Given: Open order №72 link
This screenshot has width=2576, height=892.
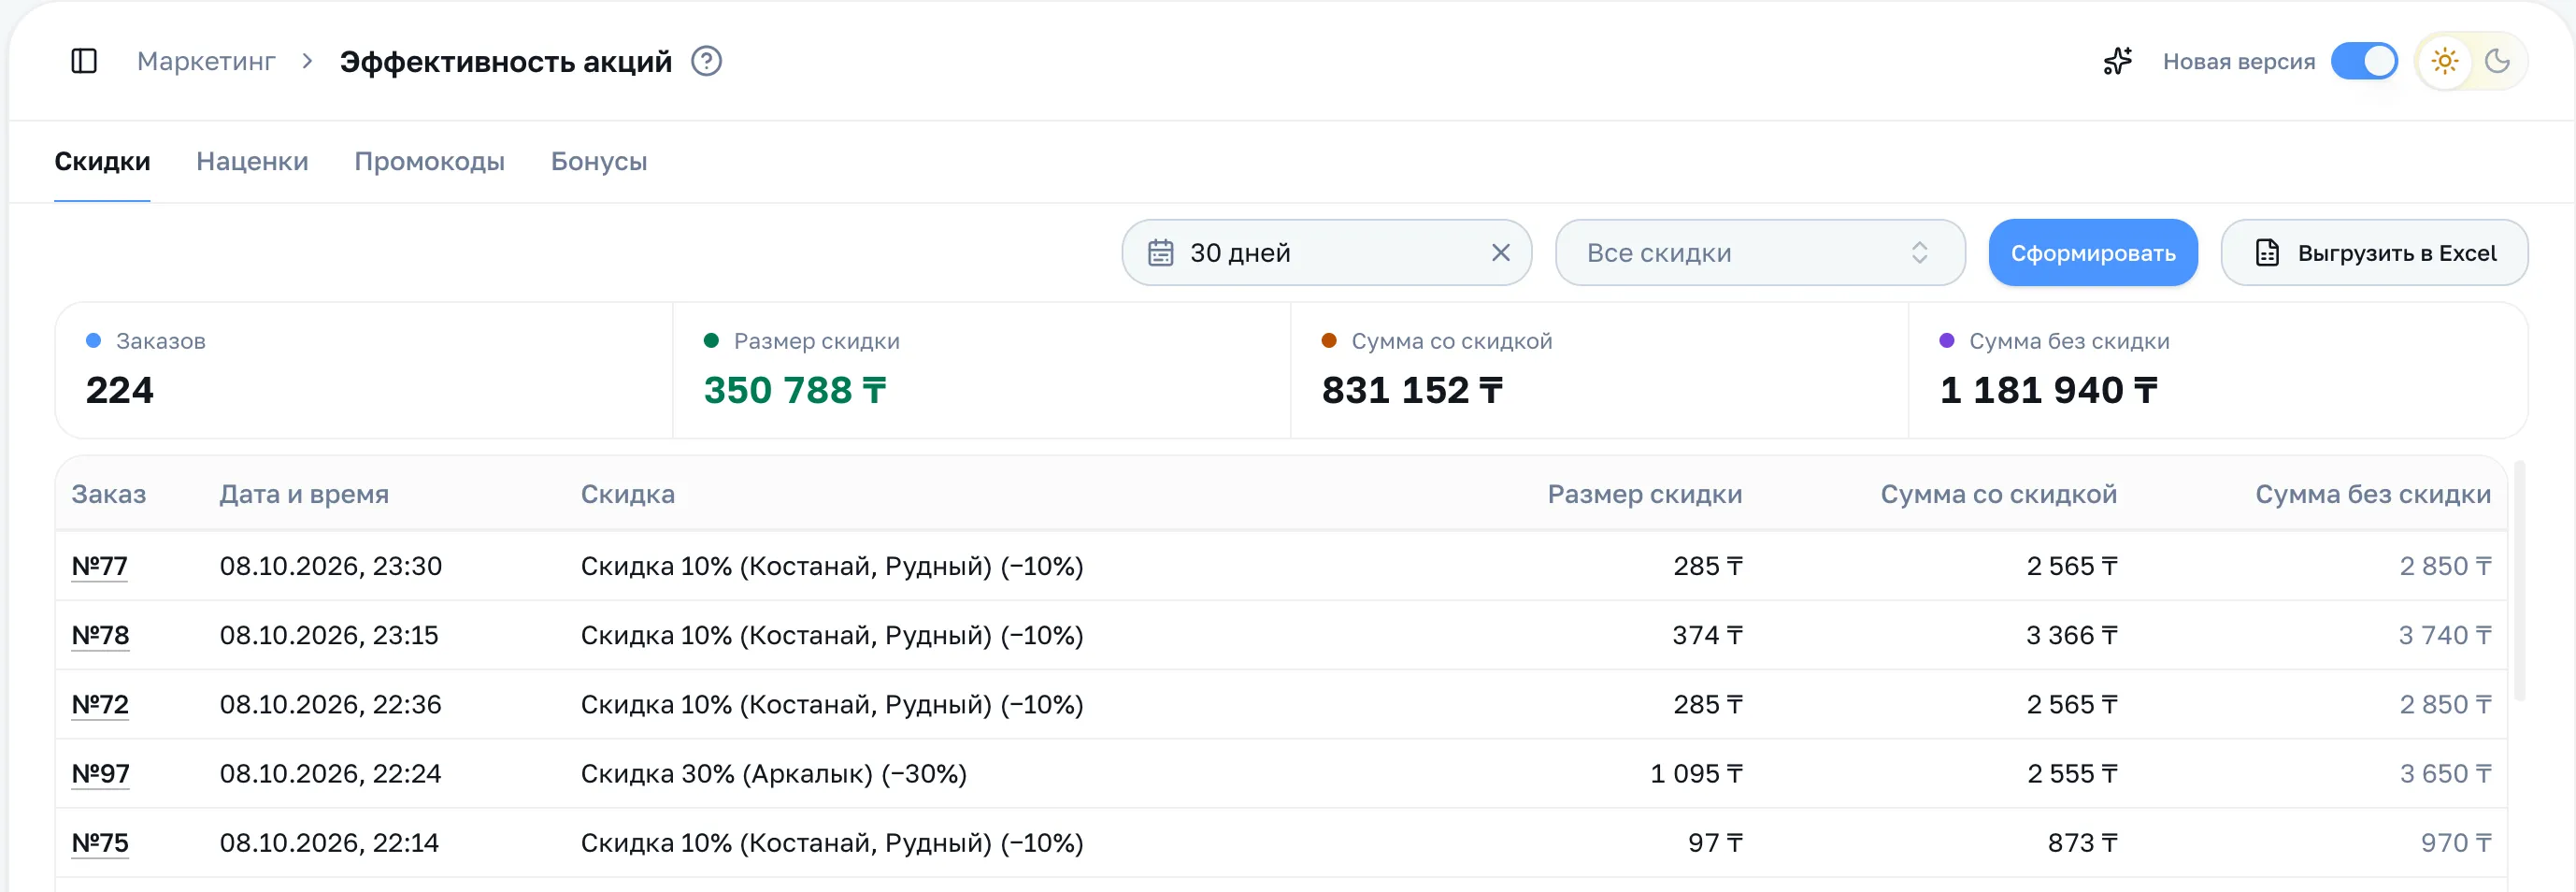Looking at the screenshot, I should pos(100,704).
